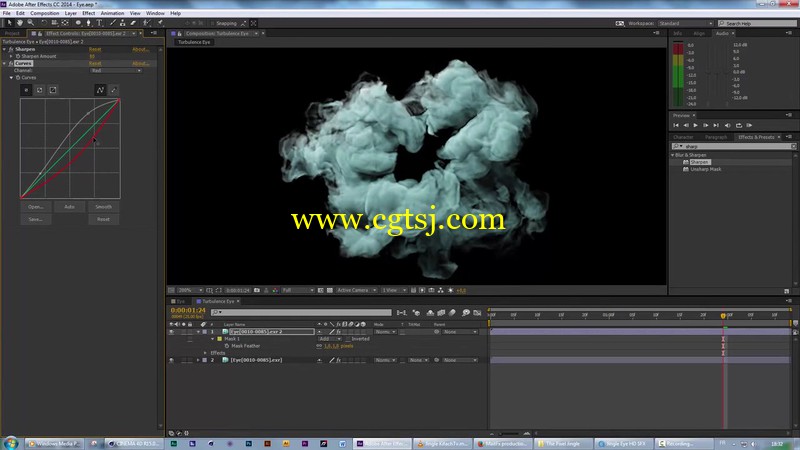The height and width of the screenshot is (450, 800).
Task: Select the Zoom magnifier tool
Action: click(31, 23)
